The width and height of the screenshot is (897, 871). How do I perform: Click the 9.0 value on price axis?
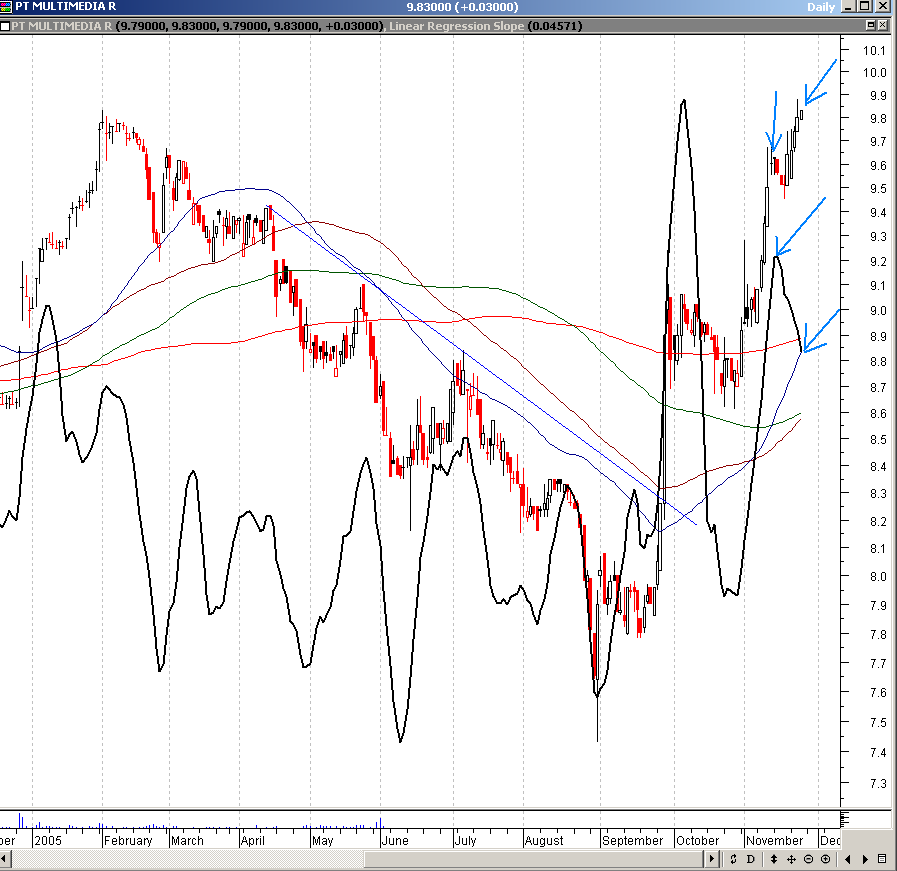pos(878,311)
